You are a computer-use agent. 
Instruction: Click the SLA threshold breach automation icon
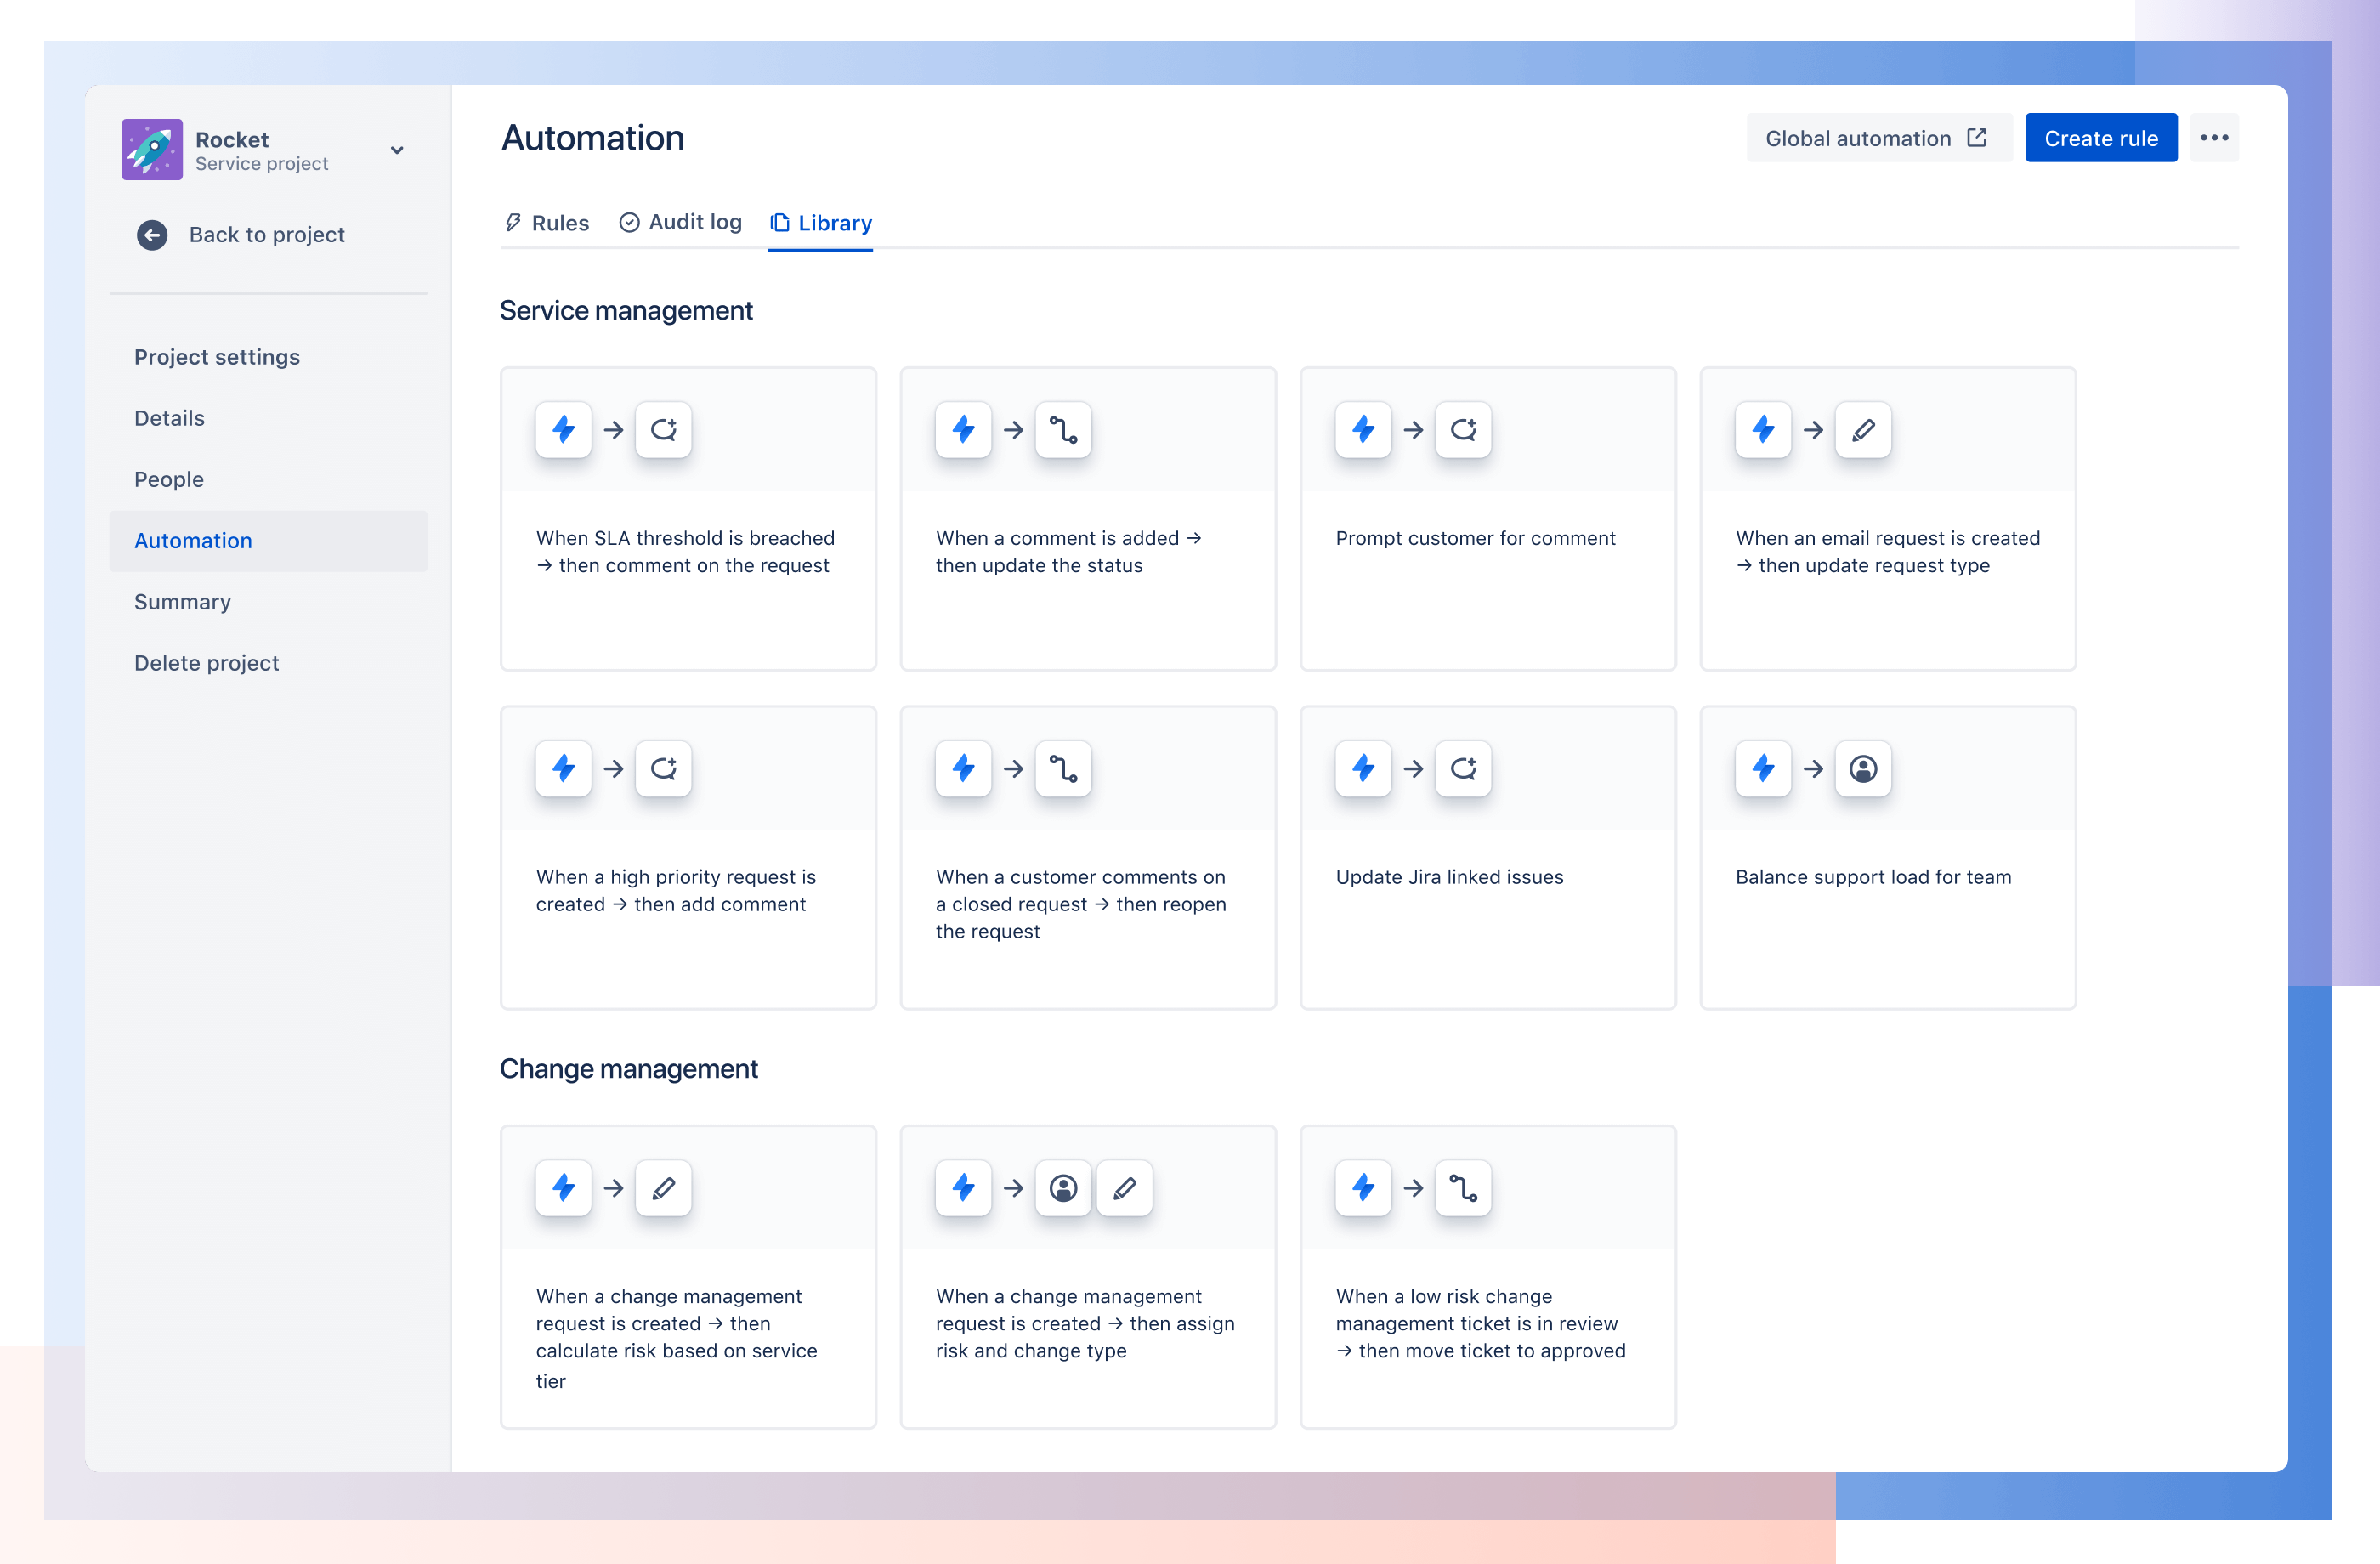tap(562, 429)
